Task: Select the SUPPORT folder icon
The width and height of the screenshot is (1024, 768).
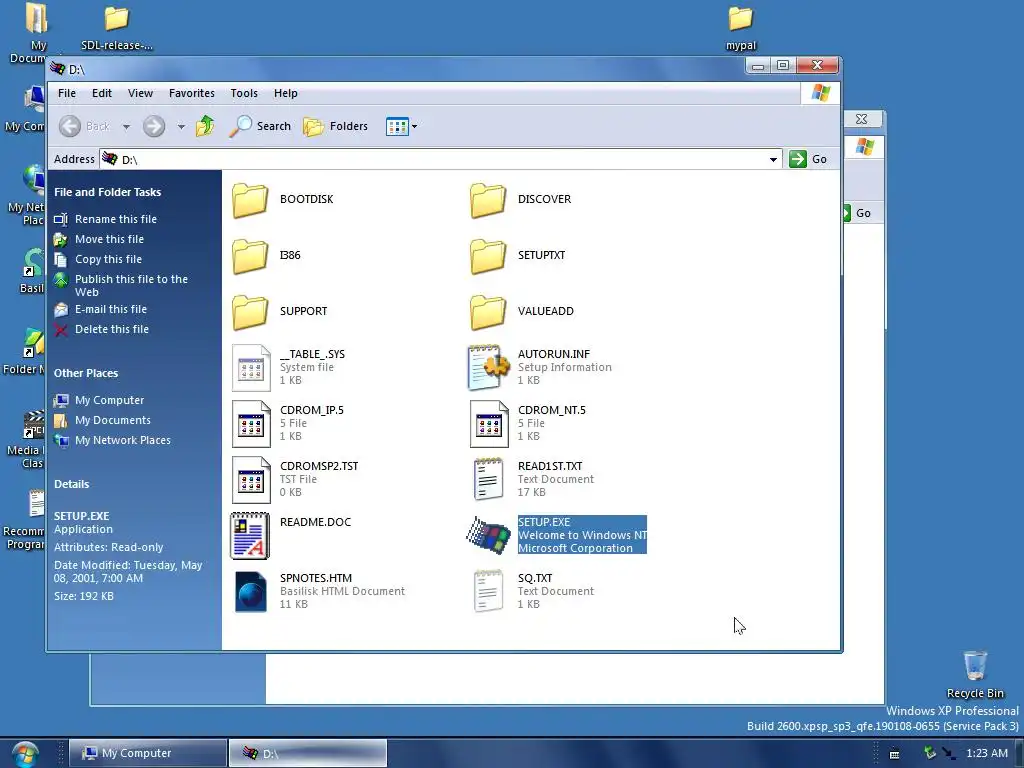Action: (x=250, y=312)
